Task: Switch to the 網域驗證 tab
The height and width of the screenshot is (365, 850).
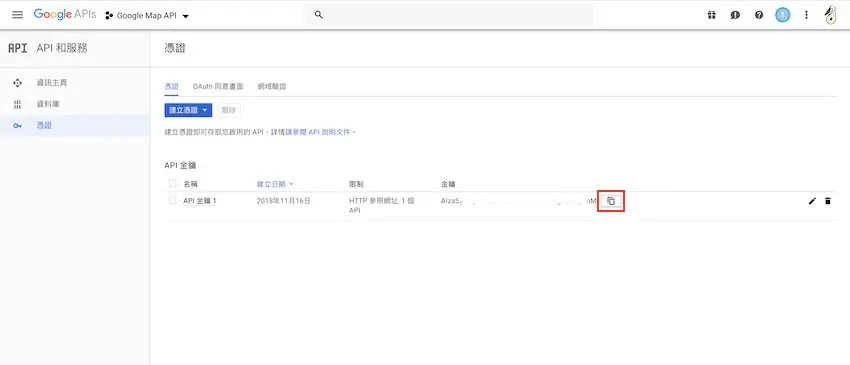Action: (272, 87)
